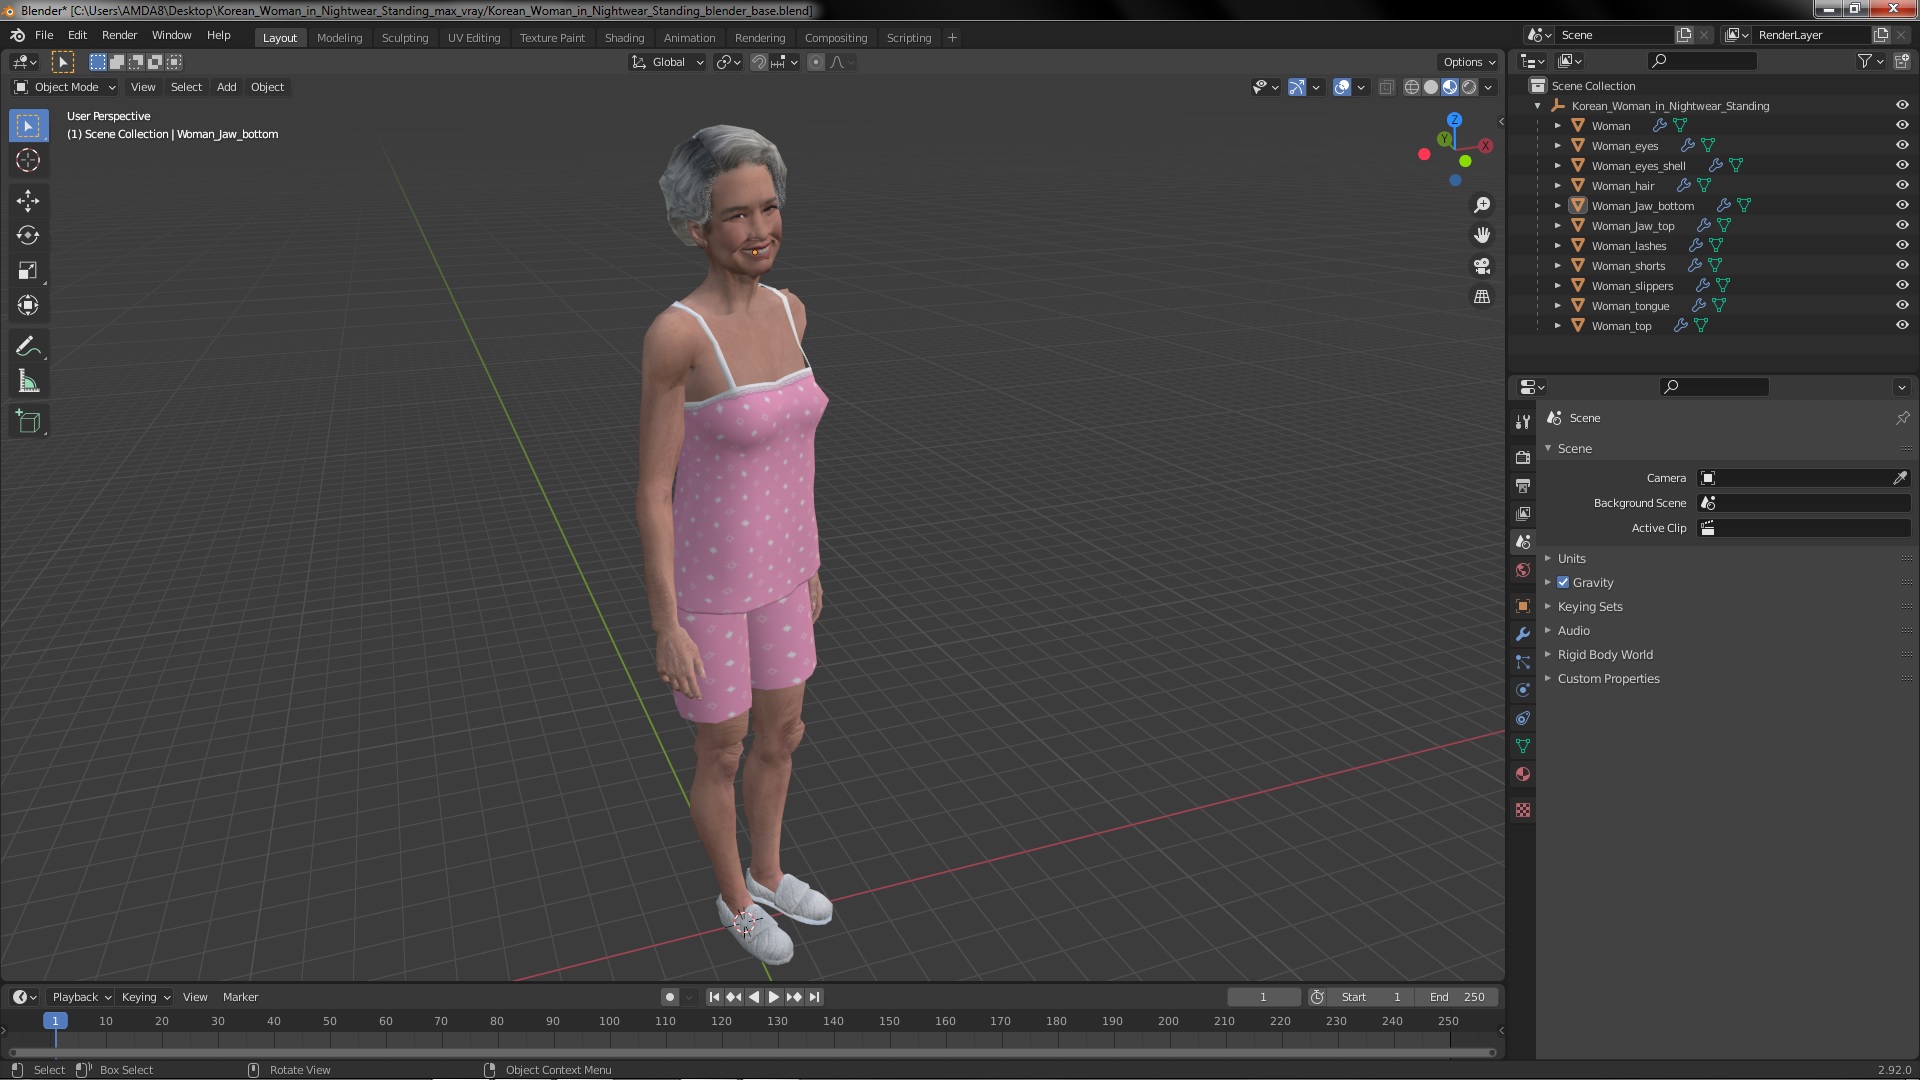Activate the Scale tool

tap(28, 270)
